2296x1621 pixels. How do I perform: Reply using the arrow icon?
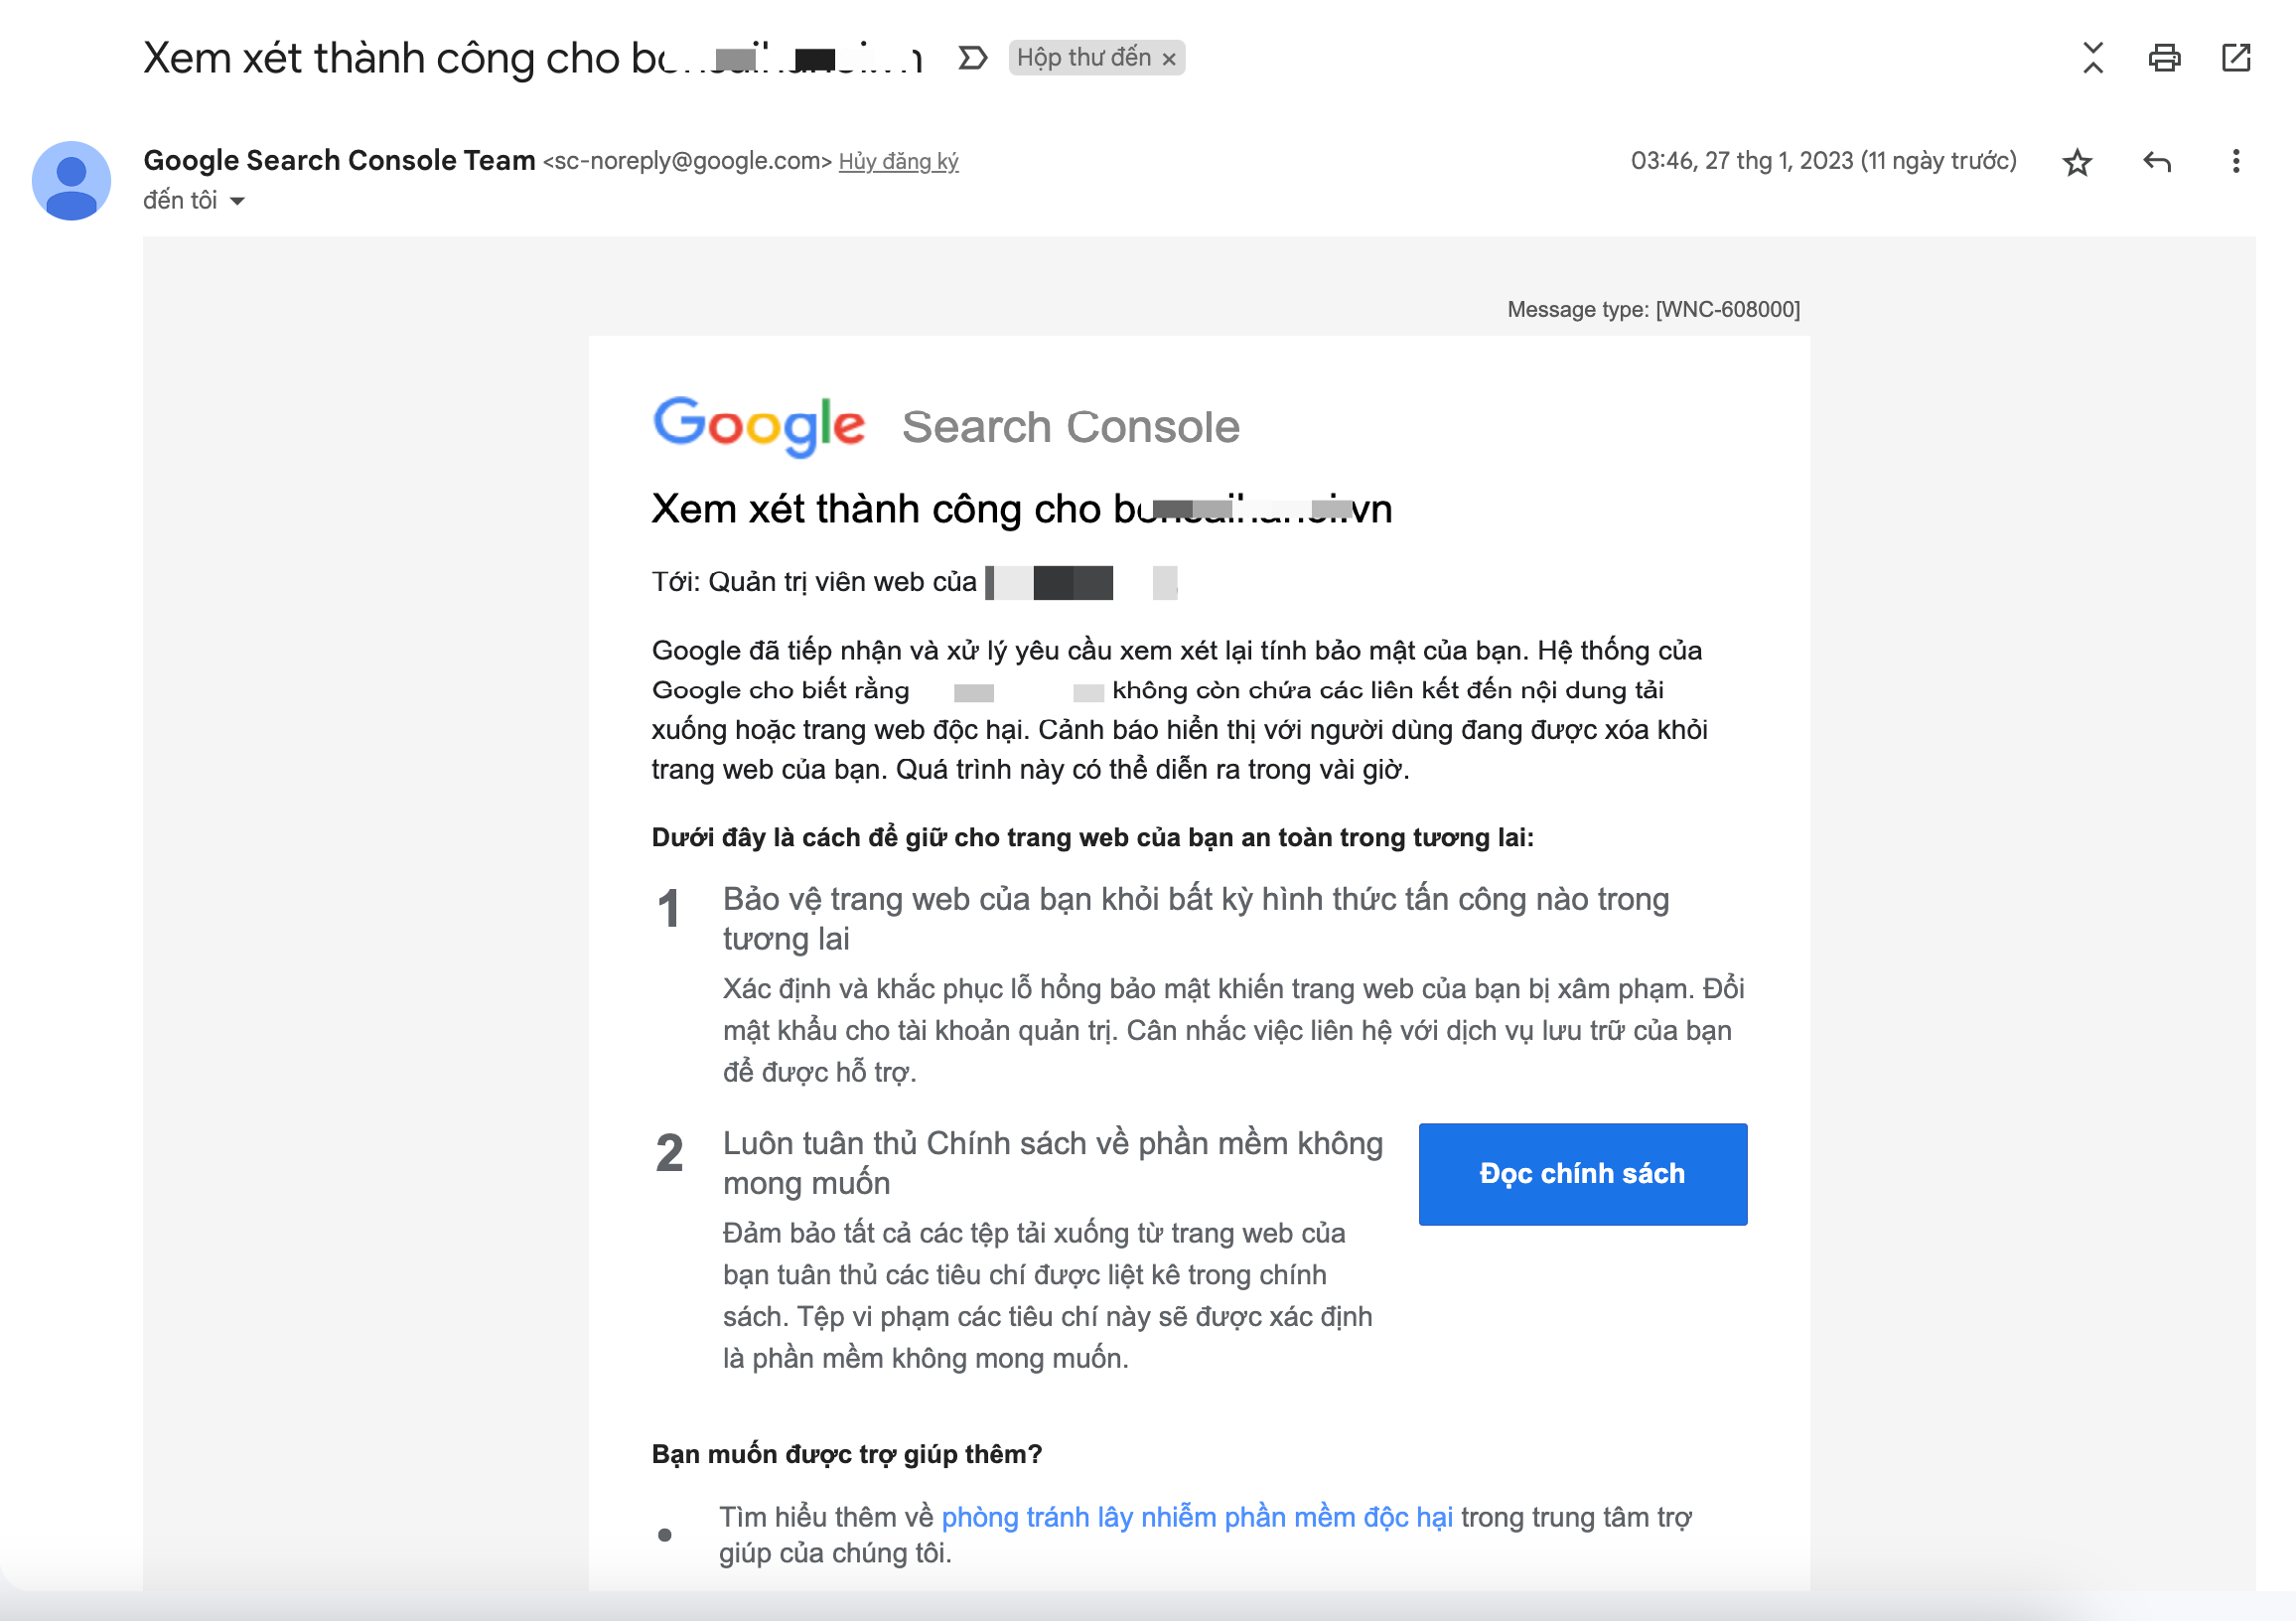2157,162
